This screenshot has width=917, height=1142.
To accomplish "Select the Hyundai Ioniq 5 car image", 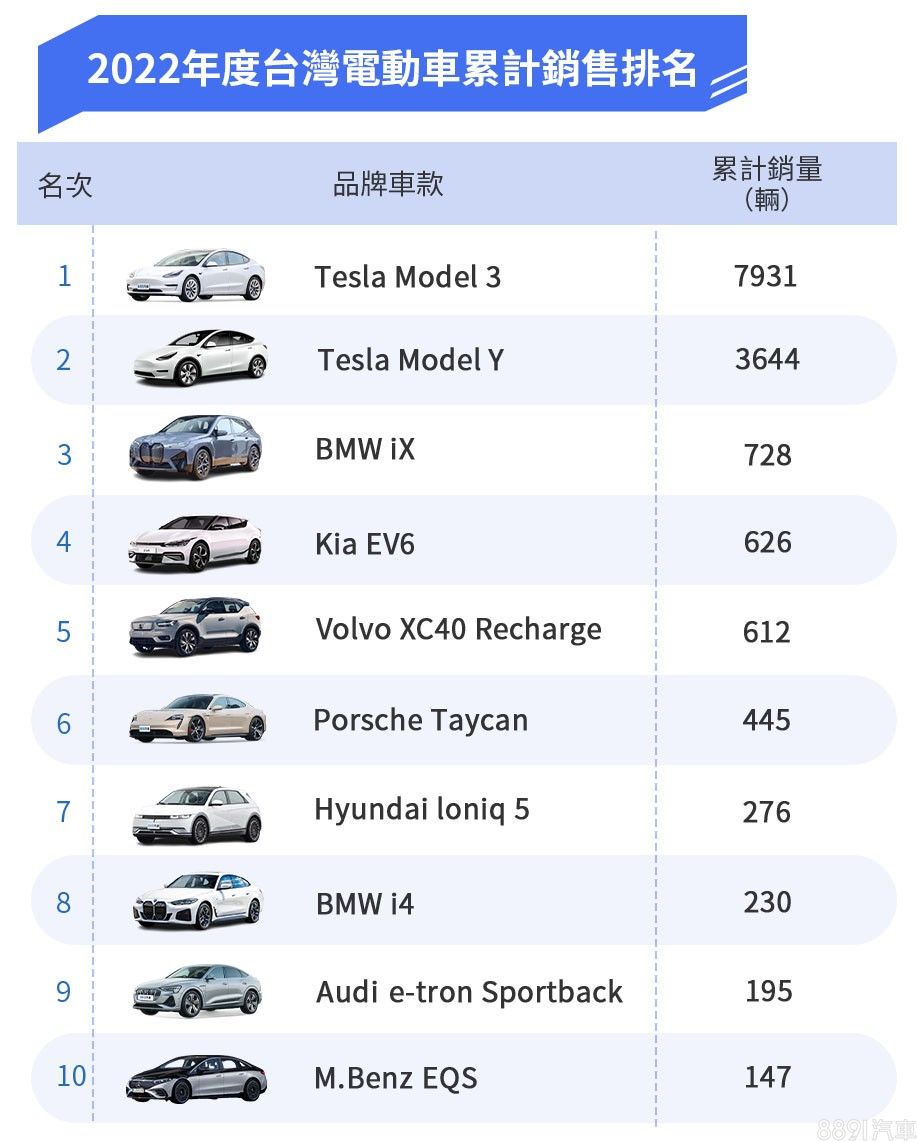I will pos(197,814).
